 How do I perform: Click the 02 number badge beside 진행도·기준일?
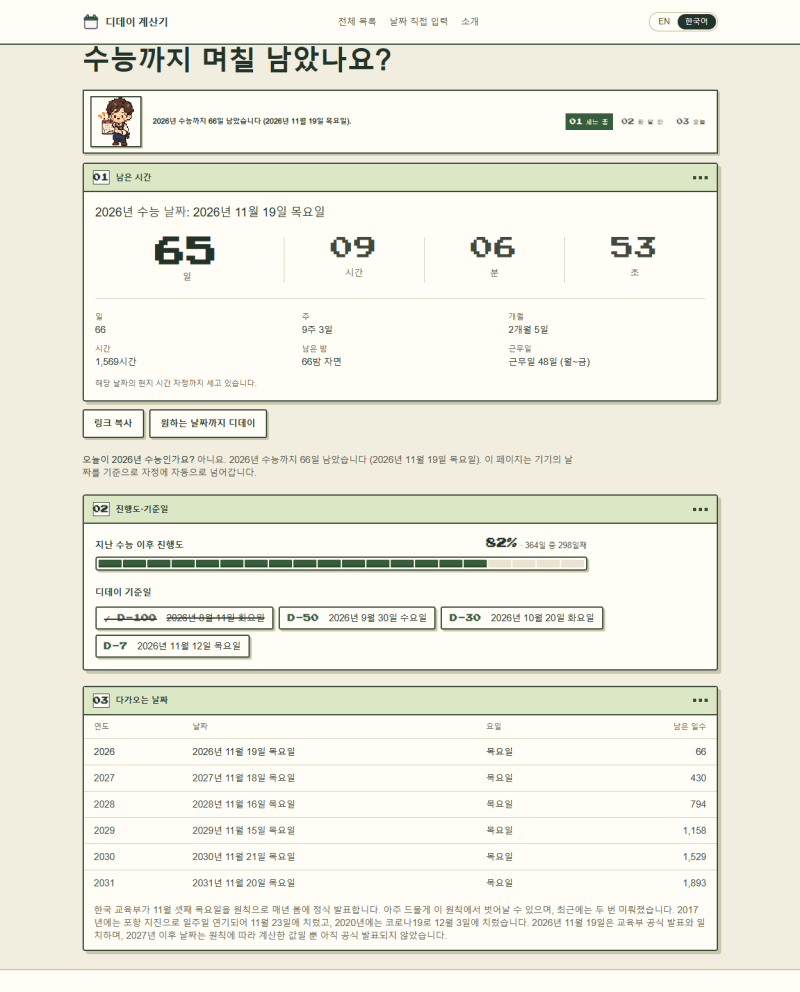click(x=101, y=509)
